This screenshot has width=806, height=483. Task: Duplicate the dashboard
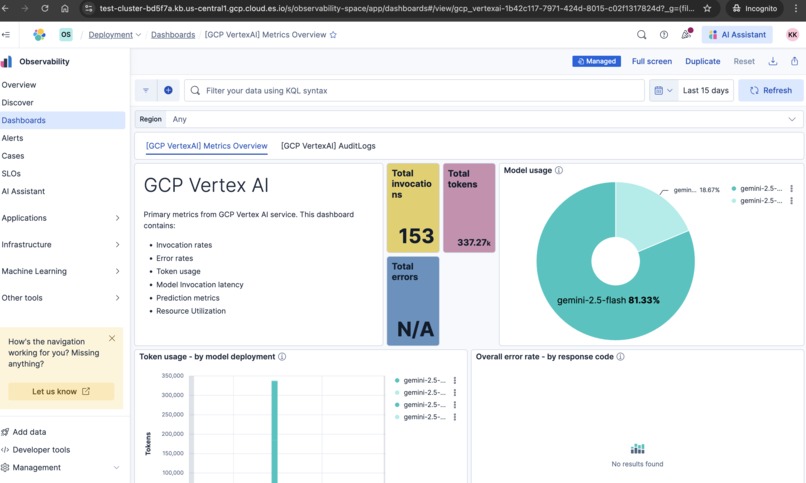pyautogui.click(x=702, y=61)
